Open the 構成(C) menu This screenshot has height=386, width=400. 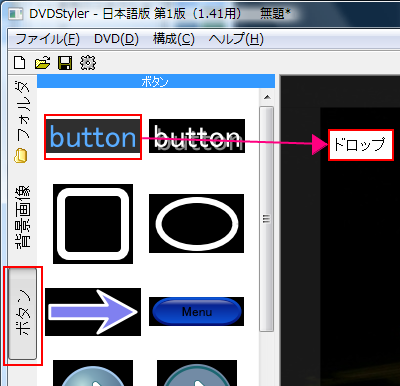(174, 39)
